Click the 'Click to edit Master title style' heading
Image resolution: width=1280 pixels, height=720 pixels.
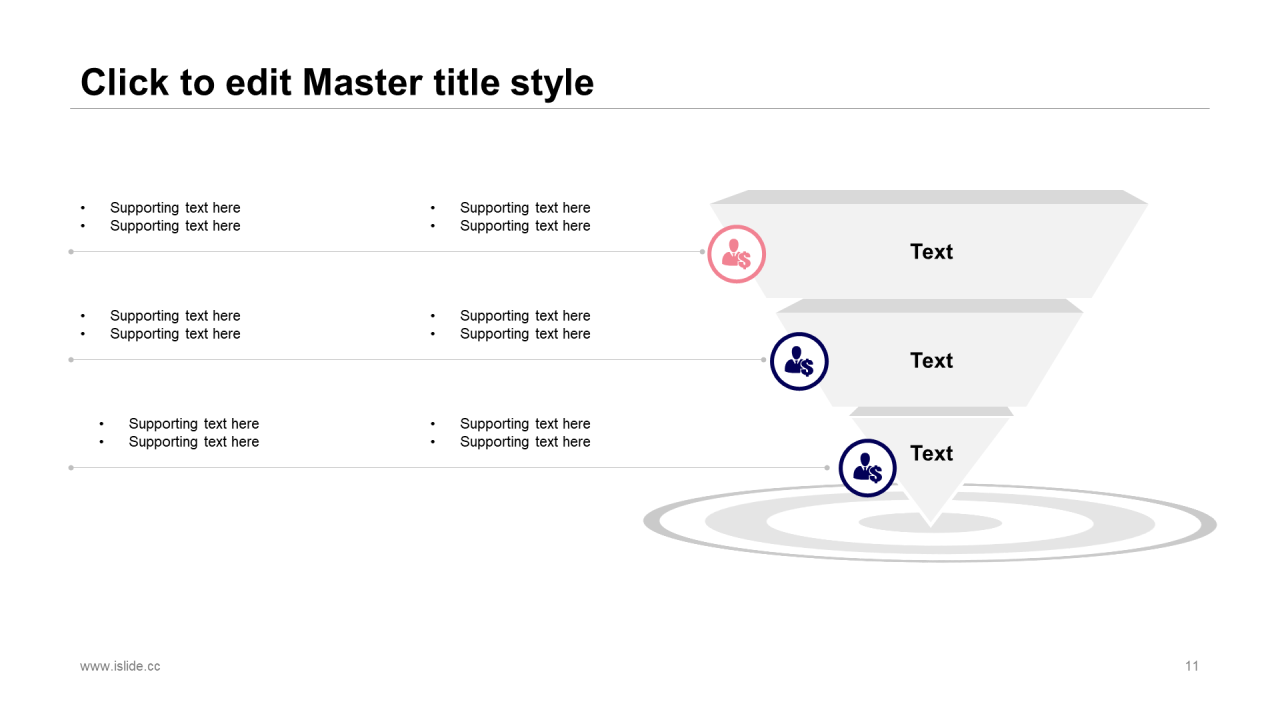click(337, 82)
